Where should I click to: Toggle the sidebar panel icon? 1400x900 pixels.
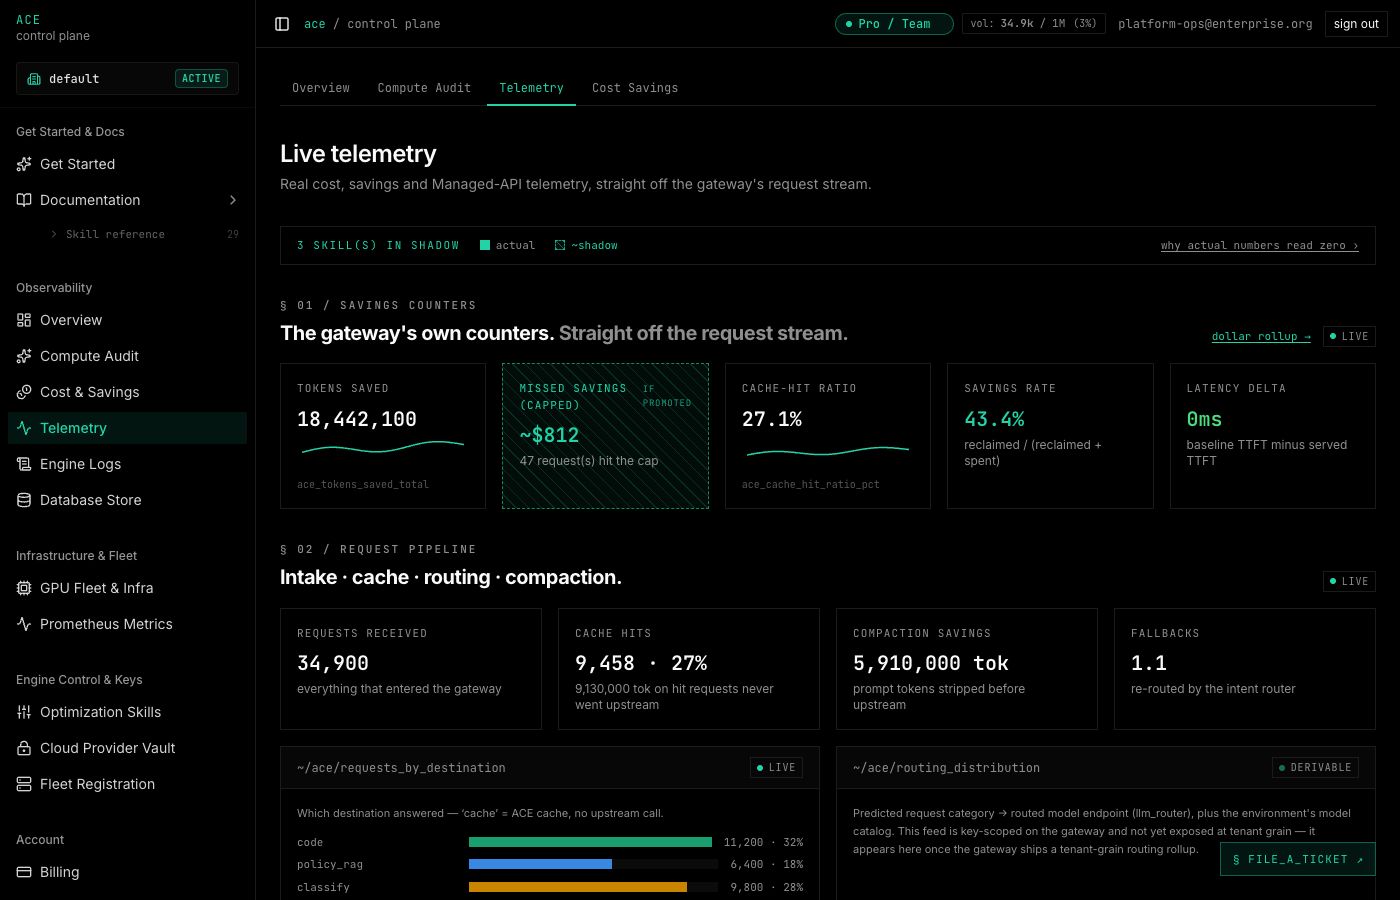(x=282, y=24)
